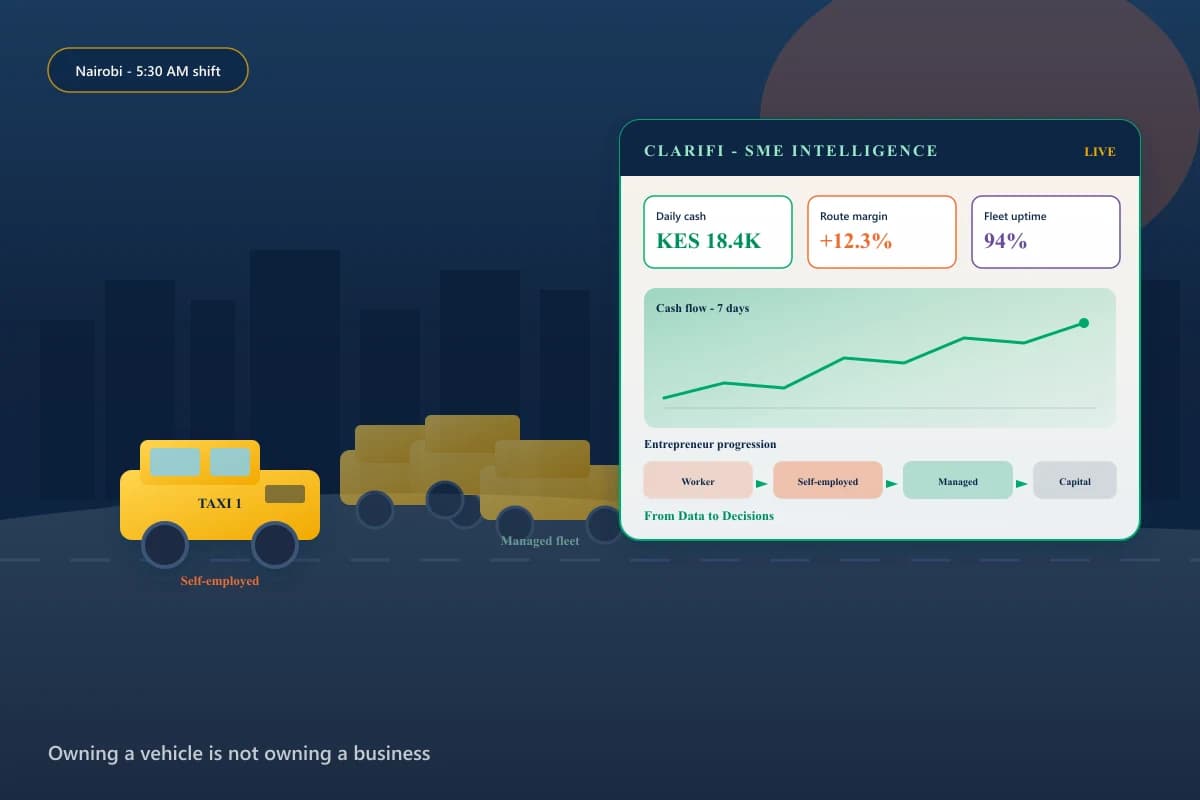Click the Nairobi 5:30 AM shift pill

click(x=147, y=70)
